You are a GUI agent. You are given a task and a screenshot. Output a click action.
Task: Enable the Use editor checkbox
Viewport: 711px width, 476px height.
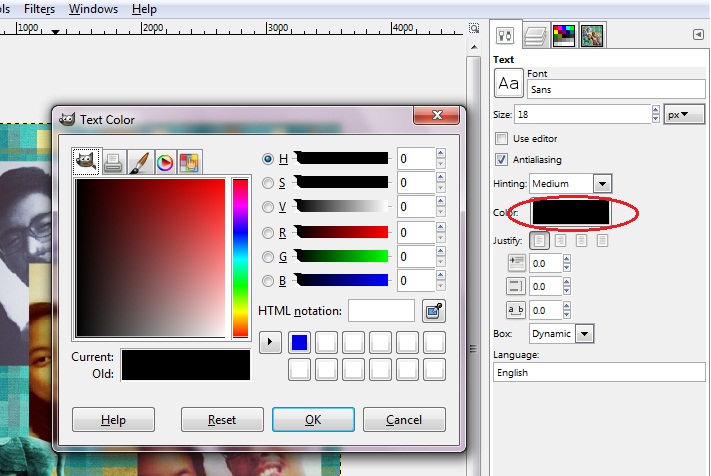501,138
